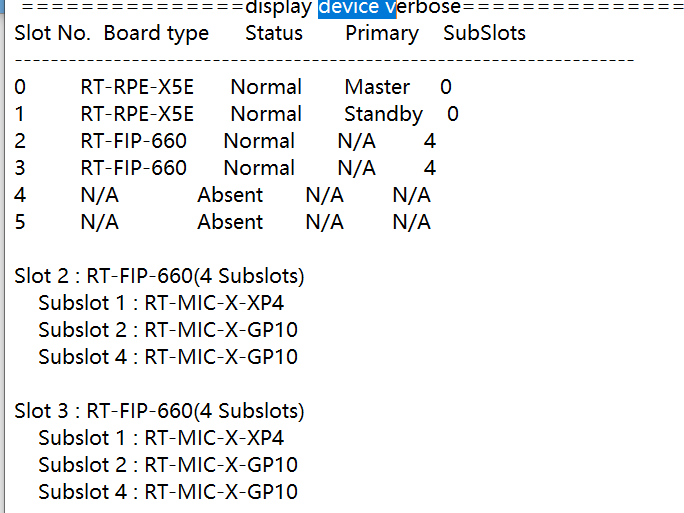
Task: Click RT-FIP-660 in the slot 2 table row
Action: (x=133, y=141)
